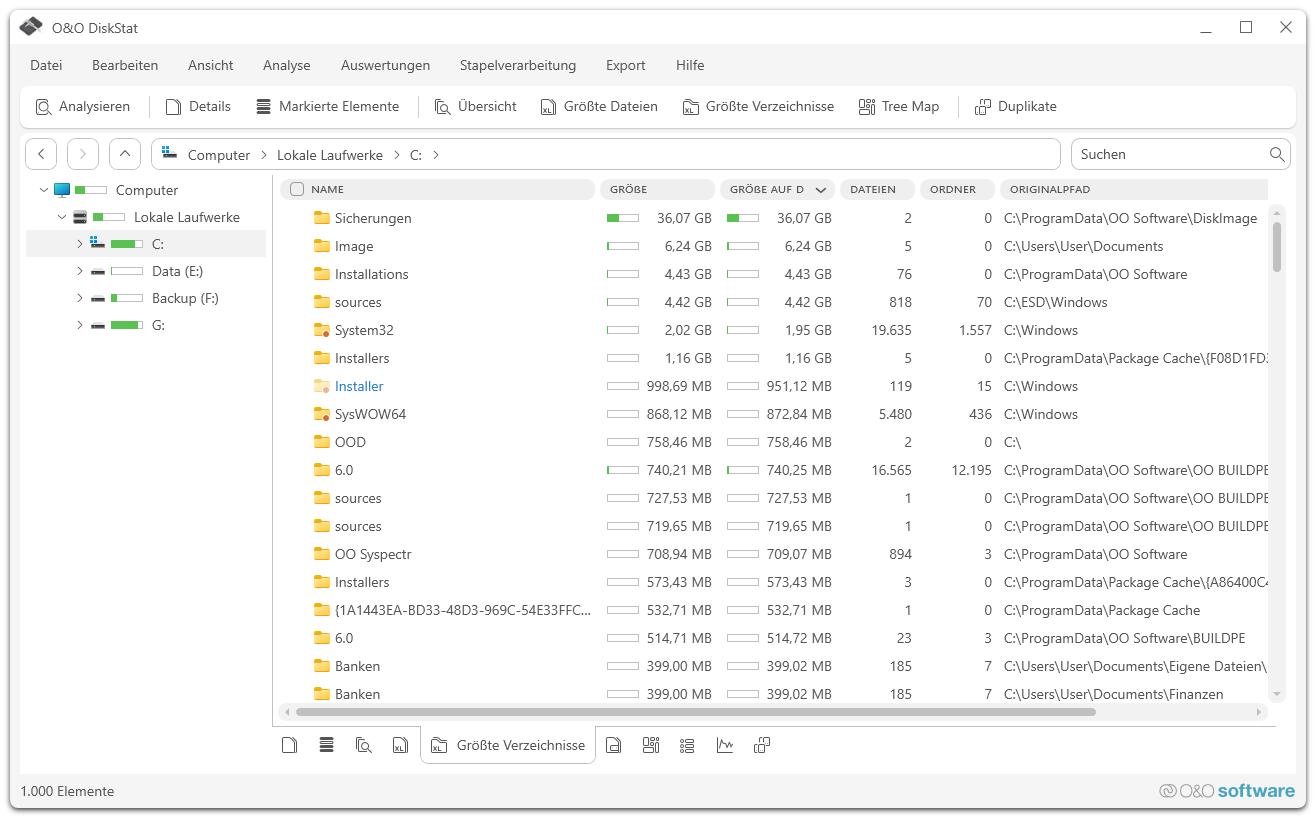Image resolution: width=1316 pixels, height=818 pixels.
Task: Expand the C: drive in the tree
Action: (80, 244)
